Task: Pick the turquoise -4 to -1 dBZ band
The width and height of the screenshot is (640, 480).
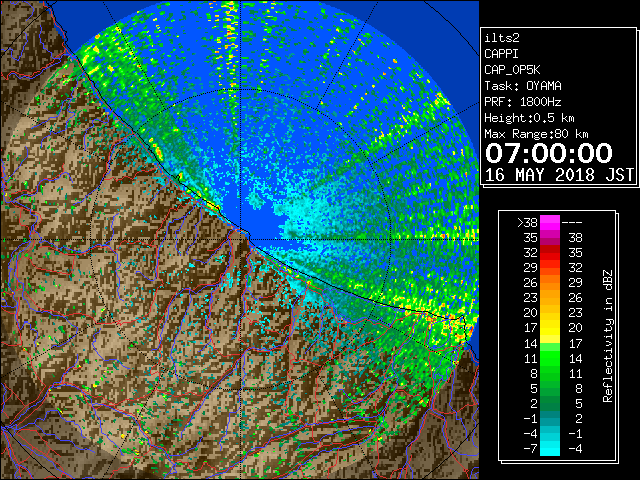Action: [550, 433]
